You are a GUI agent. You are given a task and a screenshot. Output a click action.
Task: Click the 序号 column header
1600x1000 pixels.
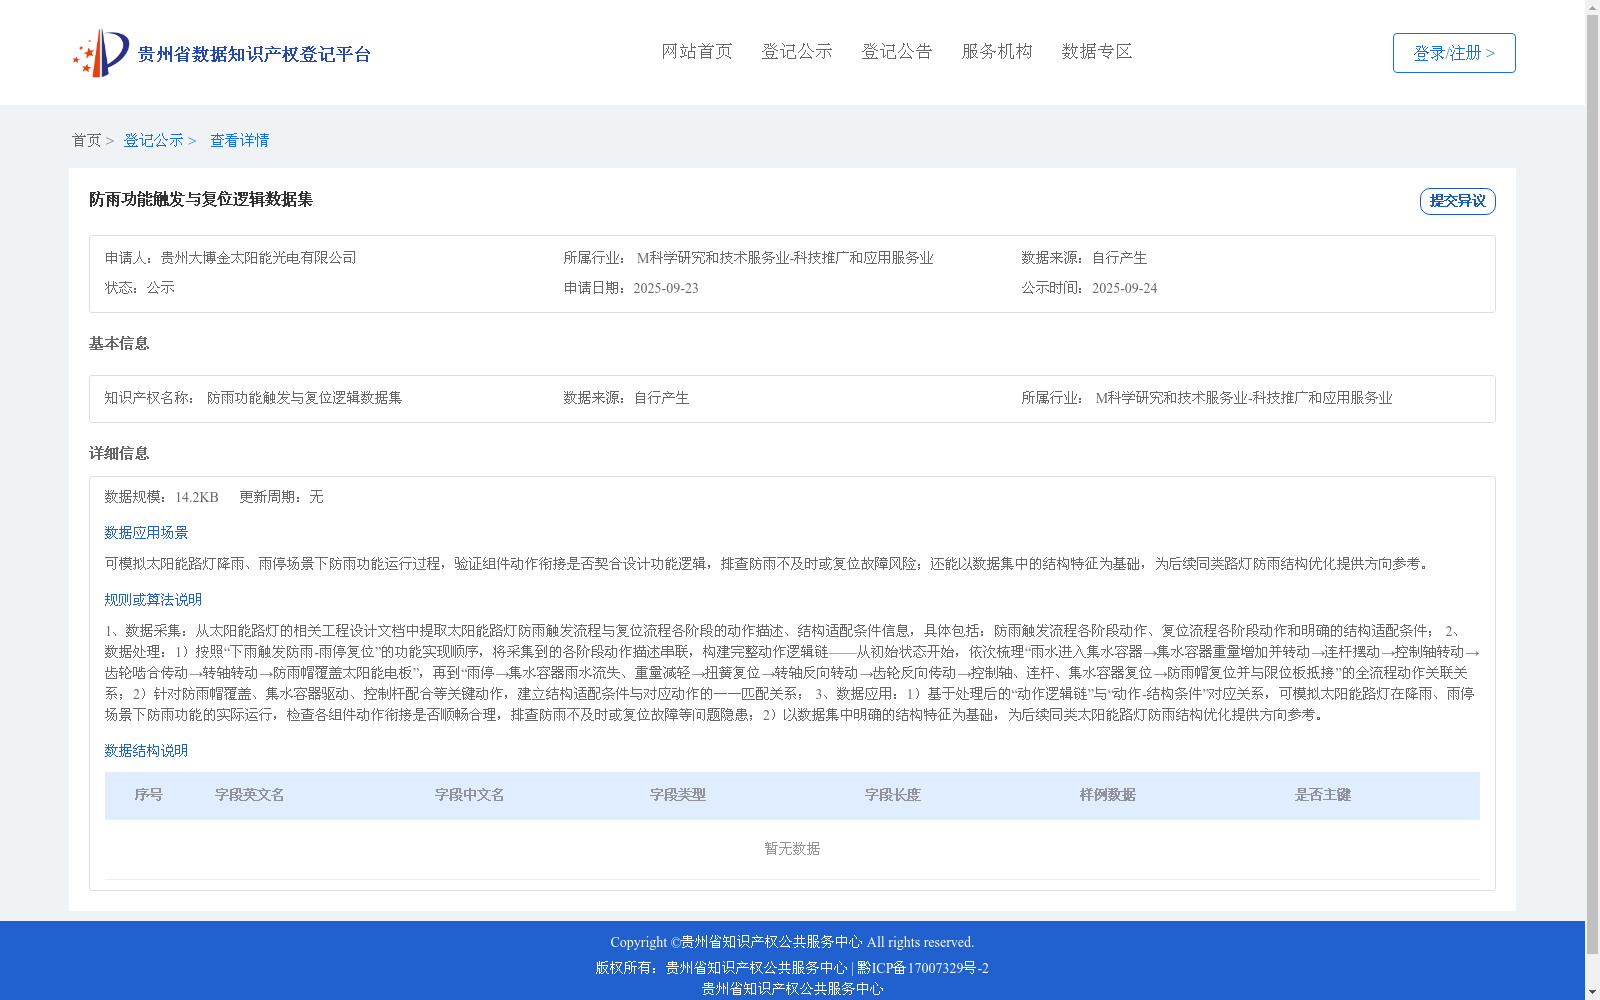[149, 795]
